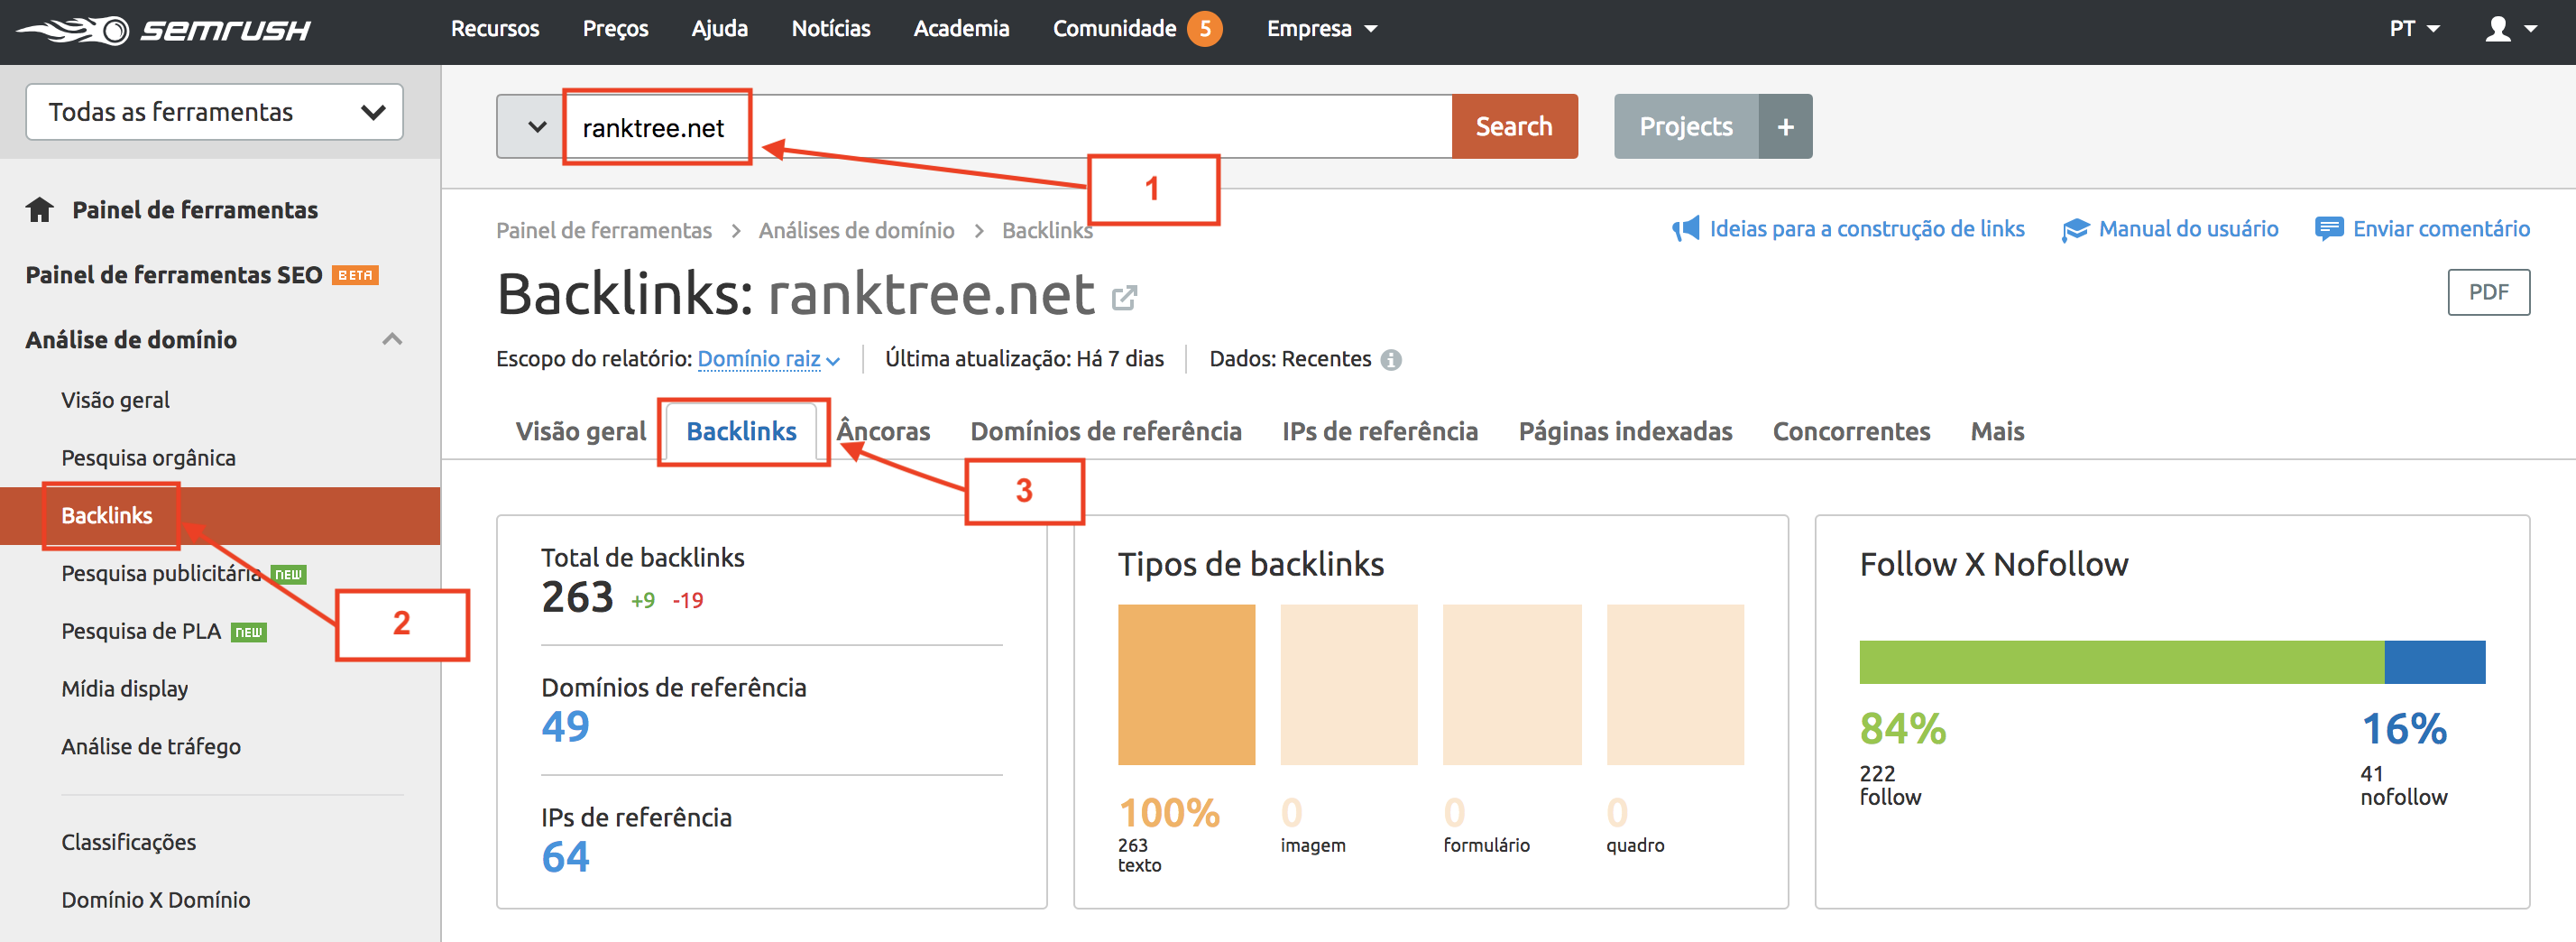
Task: Click the BETA badge on Painel de ferramentas SEO
Action: [x=355, y=275]
